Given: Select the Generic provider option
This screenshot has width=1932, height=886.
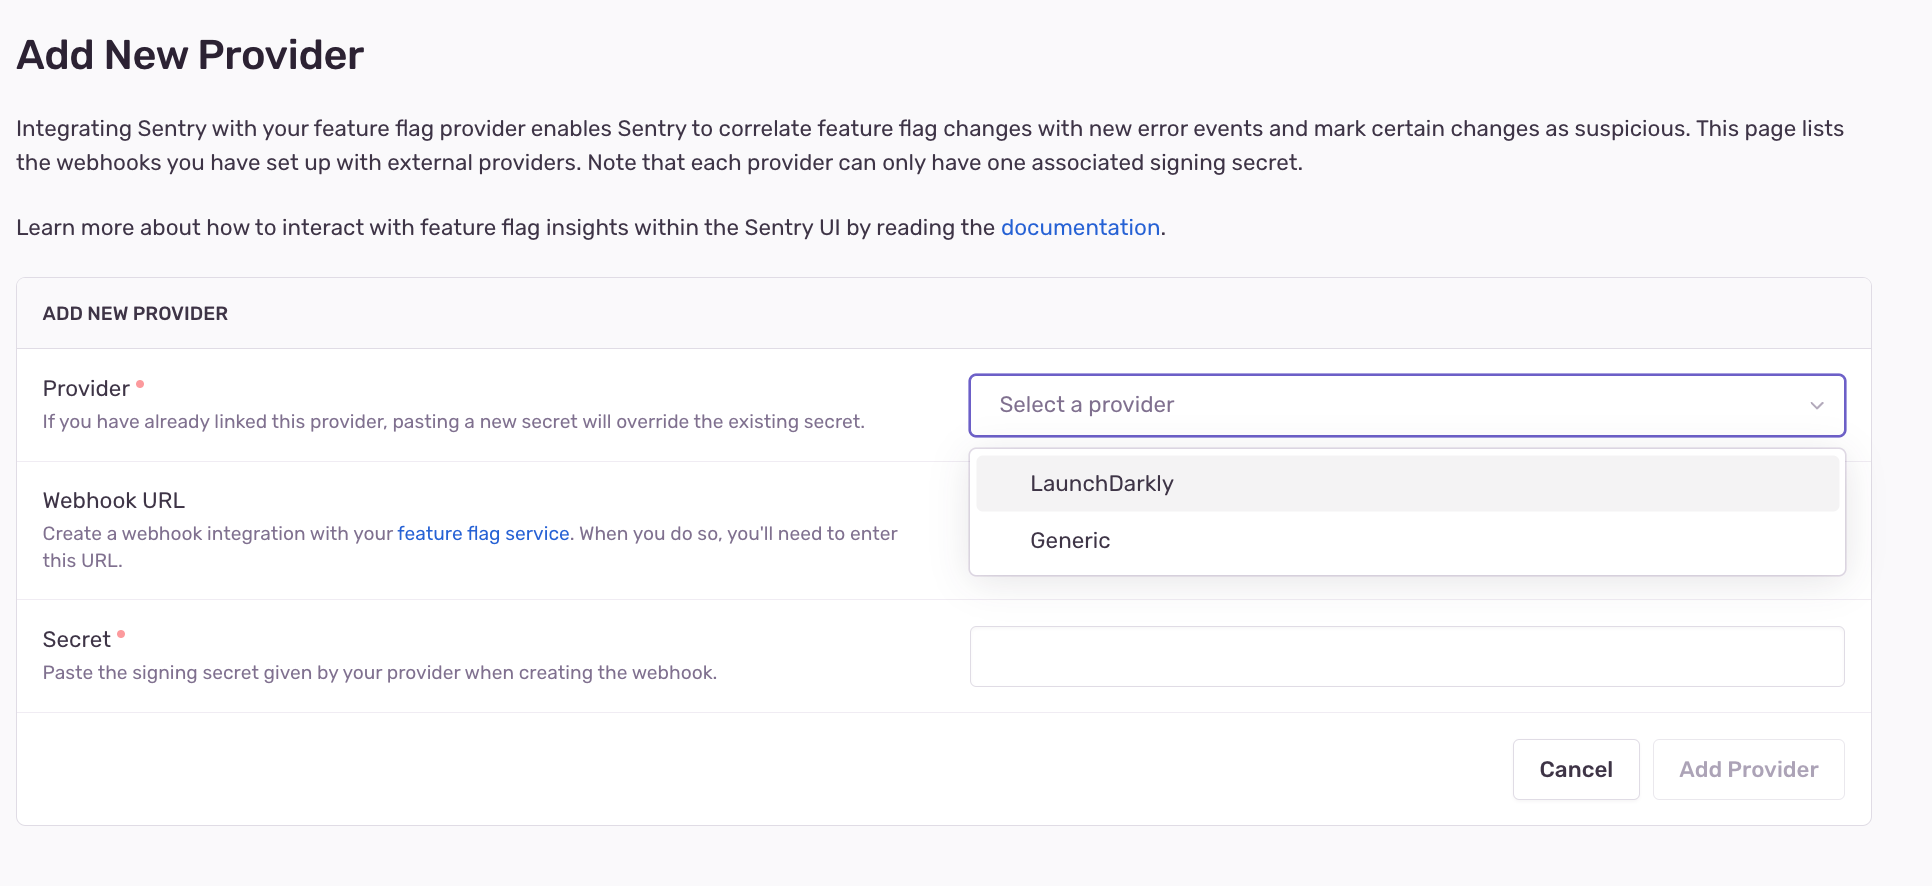Looking at the screenshot, I should click(1407, 541).
